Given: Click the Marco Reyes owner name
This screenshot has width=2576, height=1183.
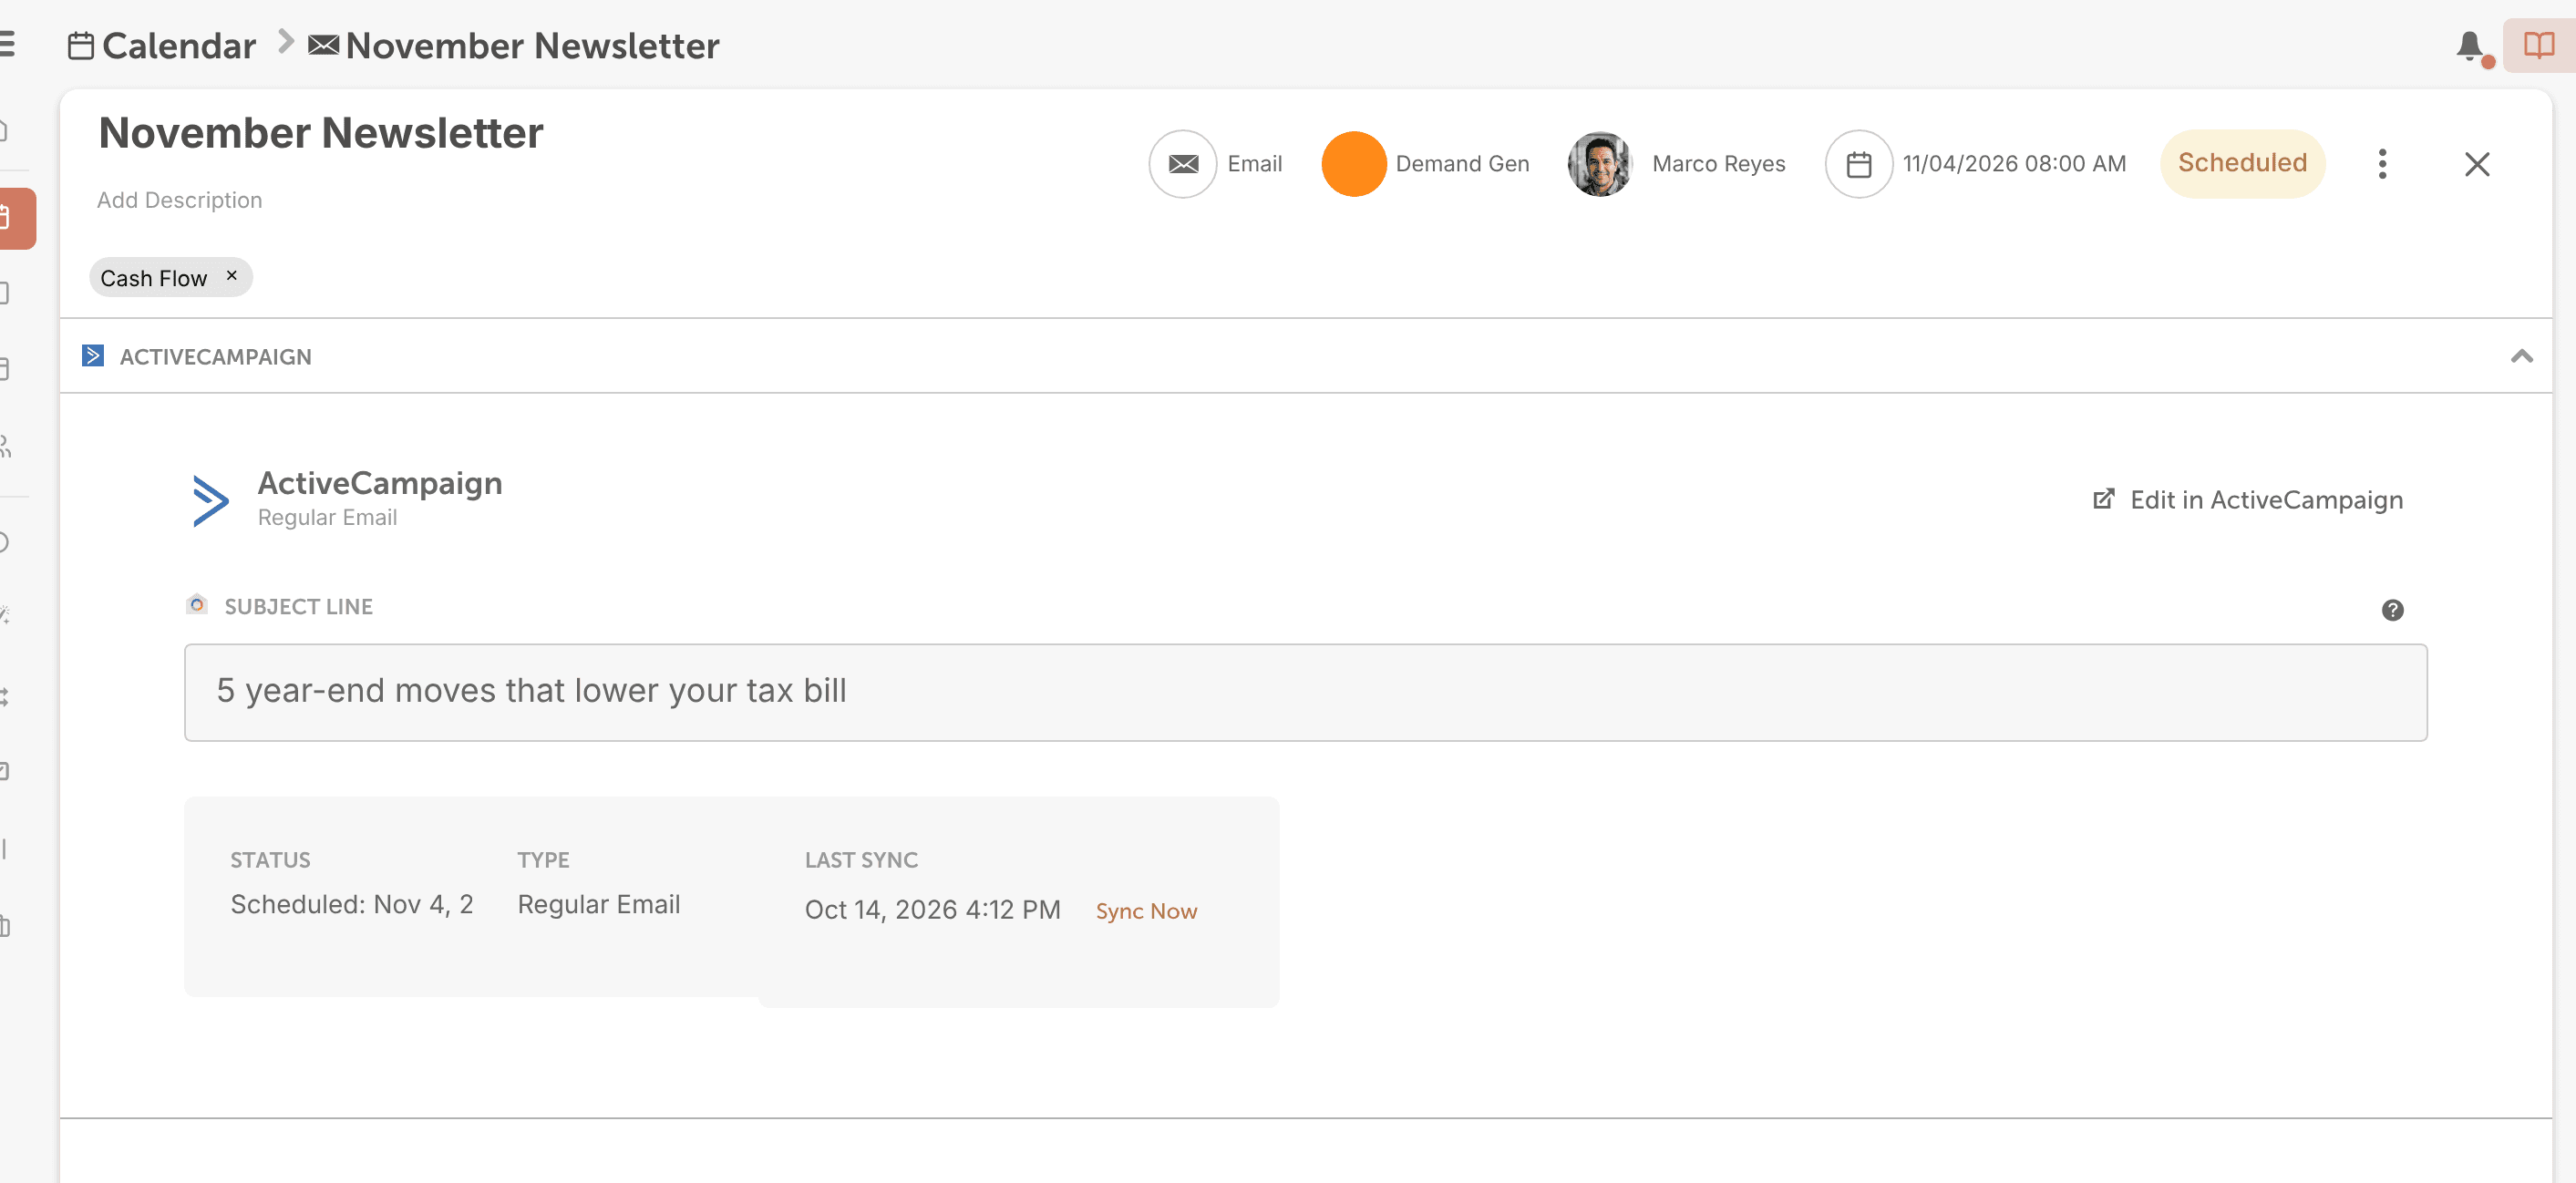Looking at the screenshot, I should click(1718, 164).
